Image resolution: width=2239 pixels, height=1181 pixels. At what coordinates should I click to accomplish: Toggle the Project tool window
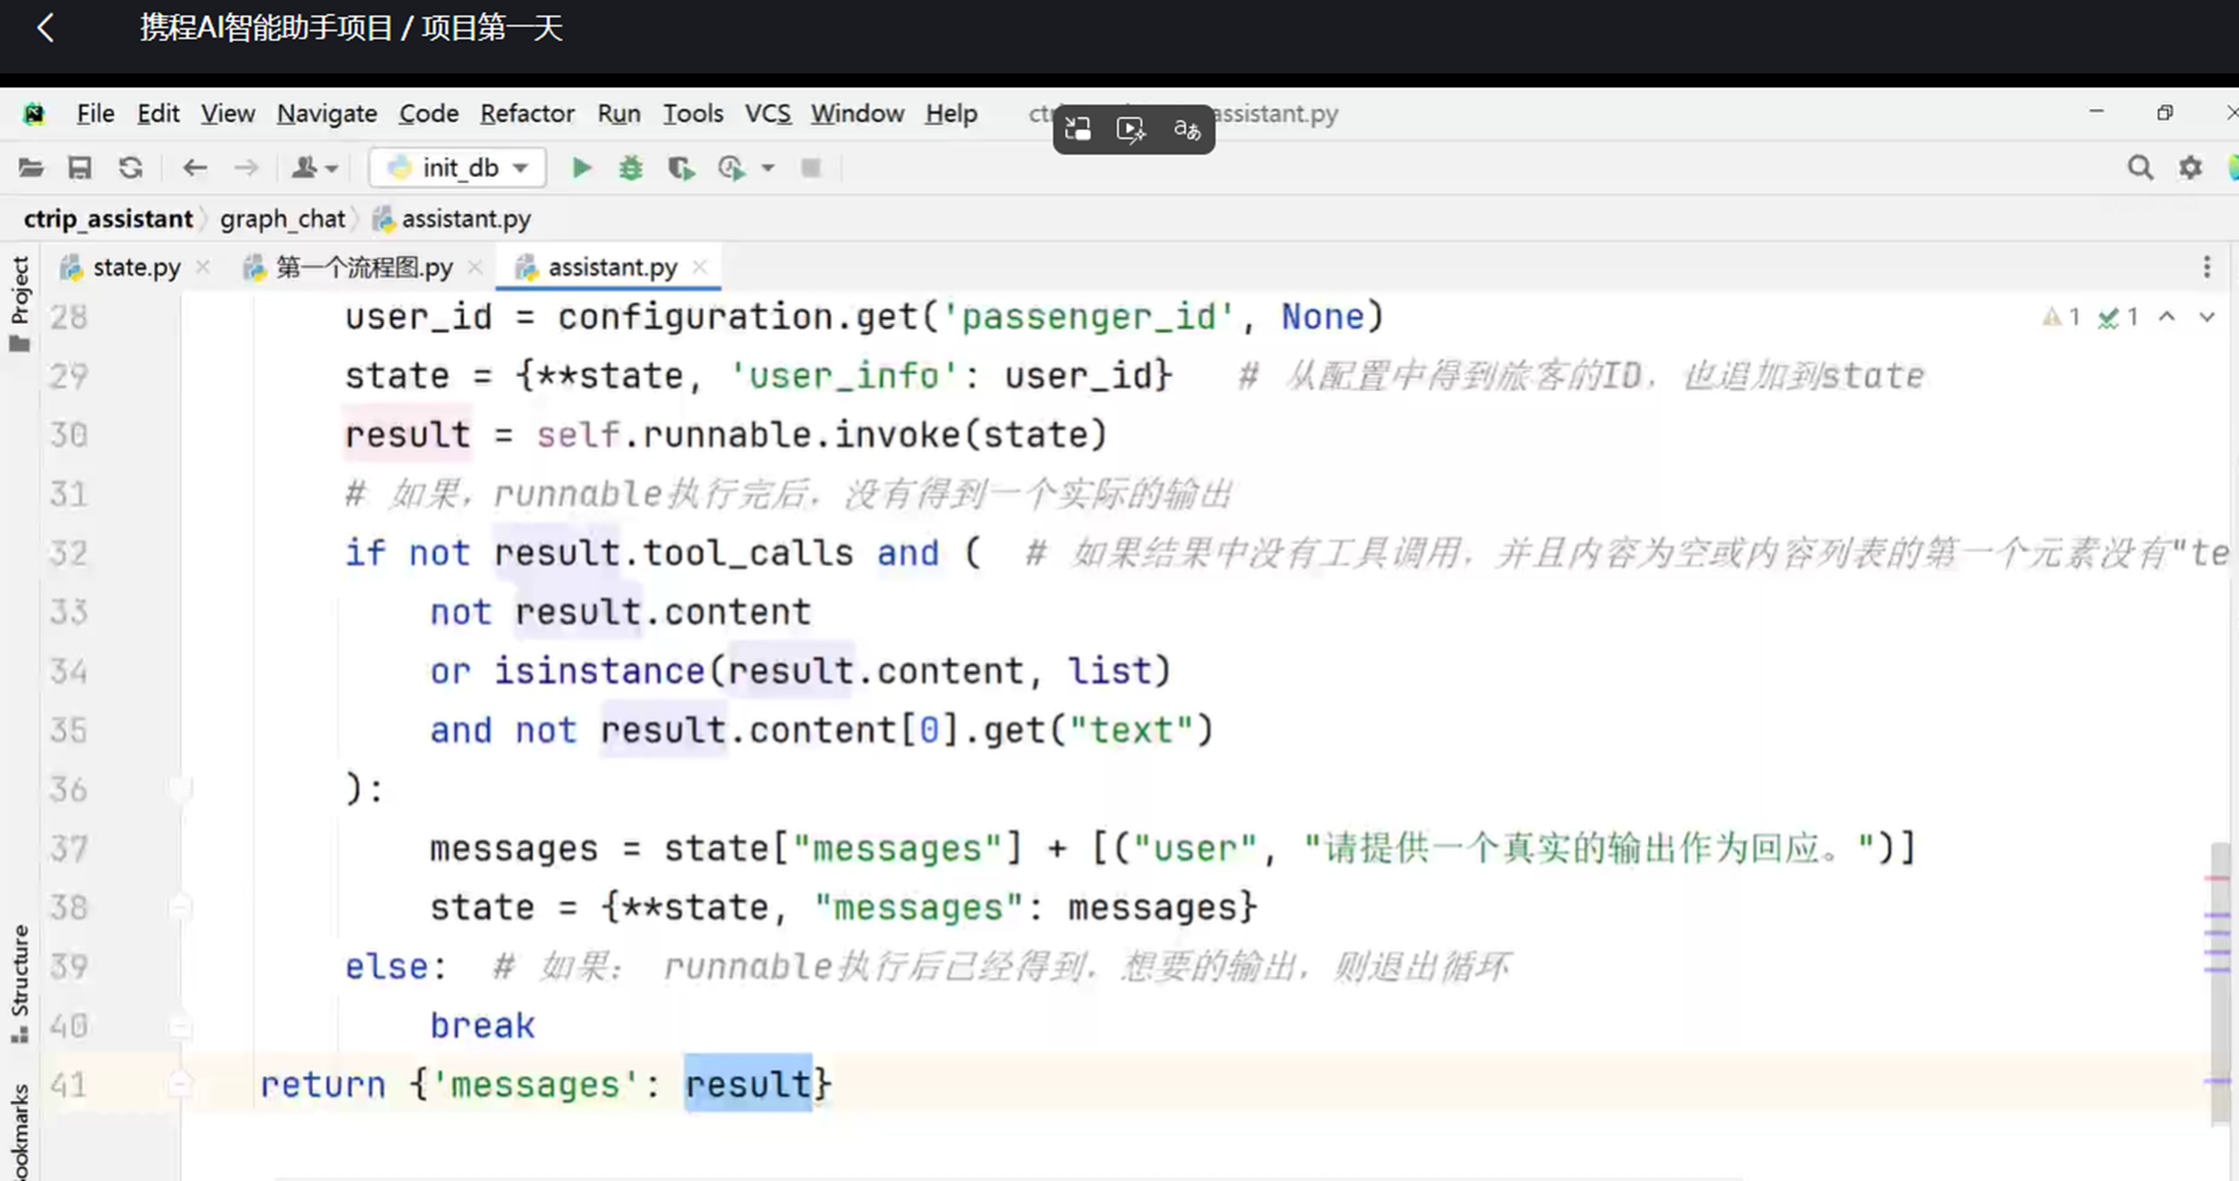tap(19, 304)
